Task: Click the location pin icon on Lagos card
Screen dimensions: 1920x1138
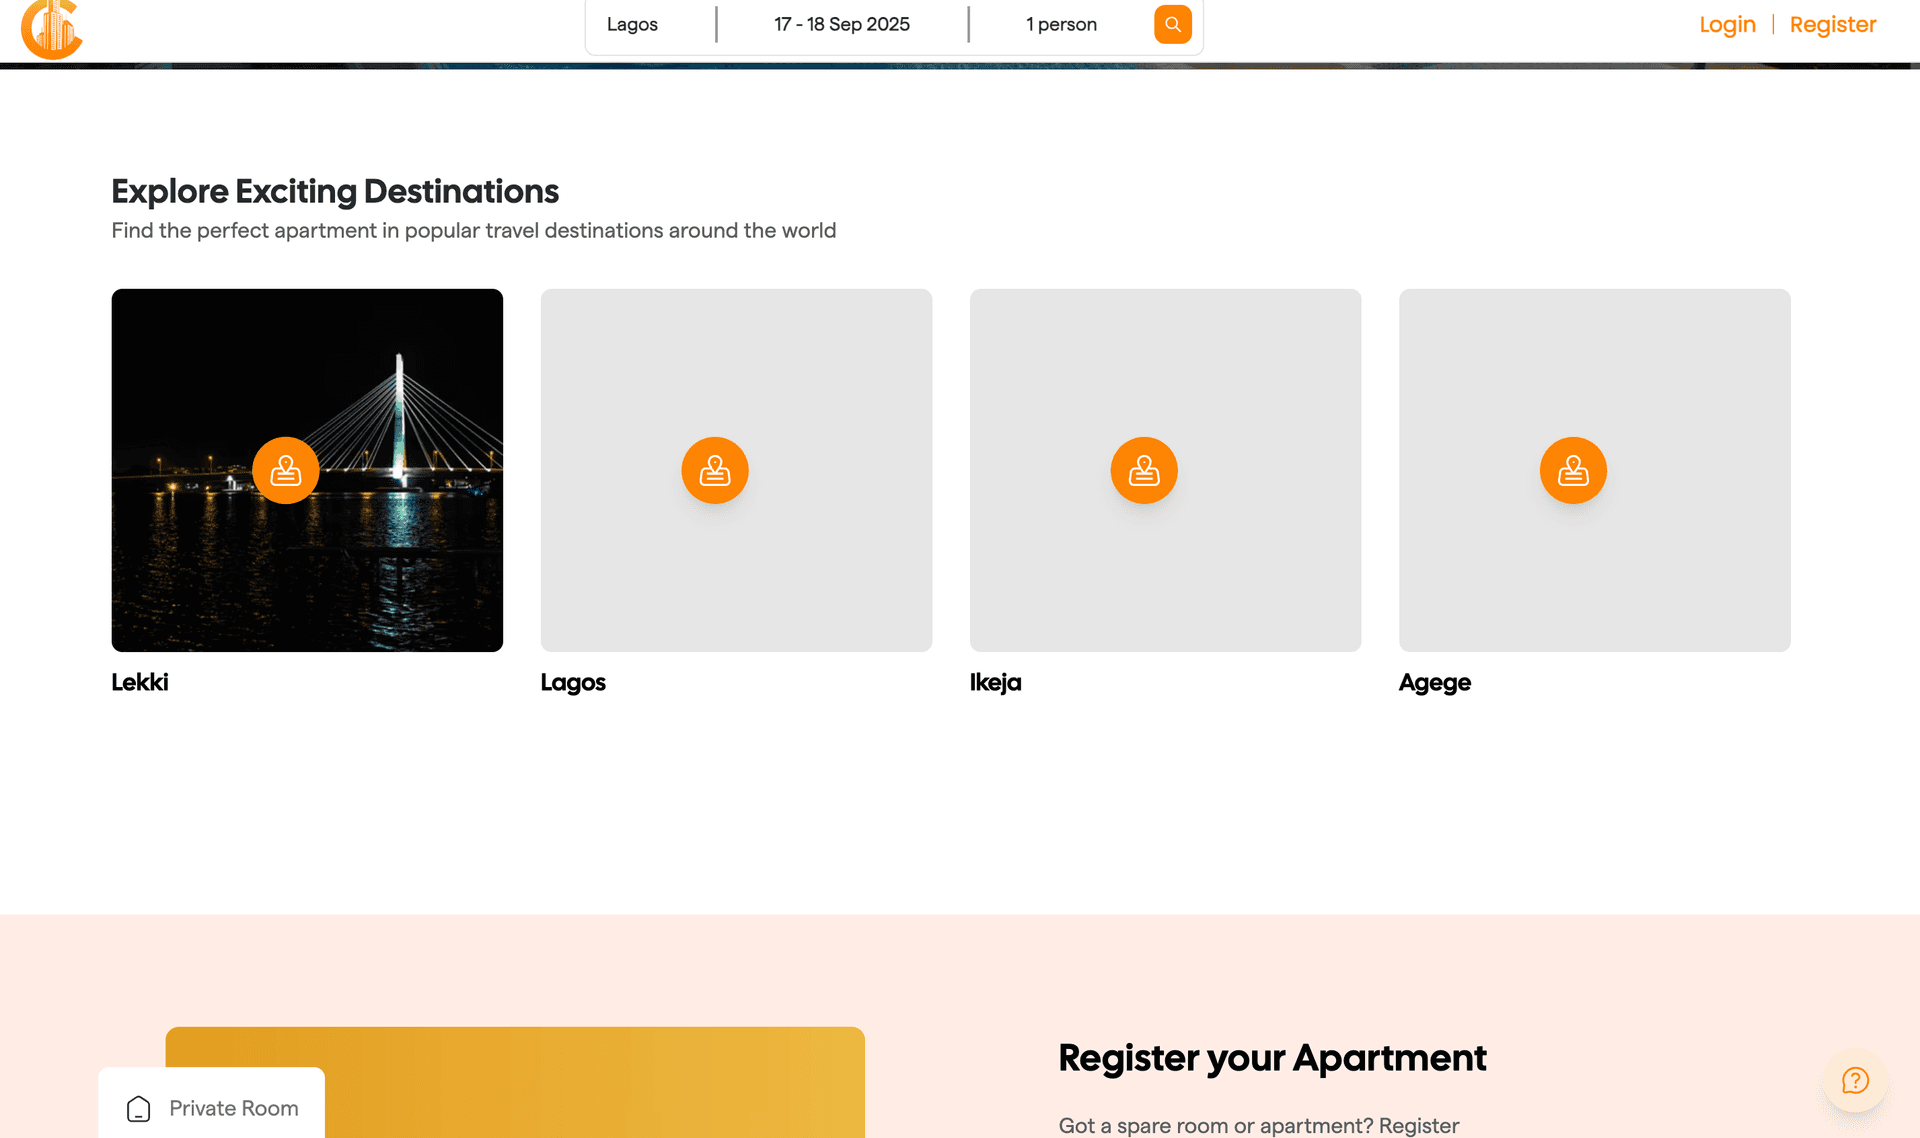Action: click(715, 470)
